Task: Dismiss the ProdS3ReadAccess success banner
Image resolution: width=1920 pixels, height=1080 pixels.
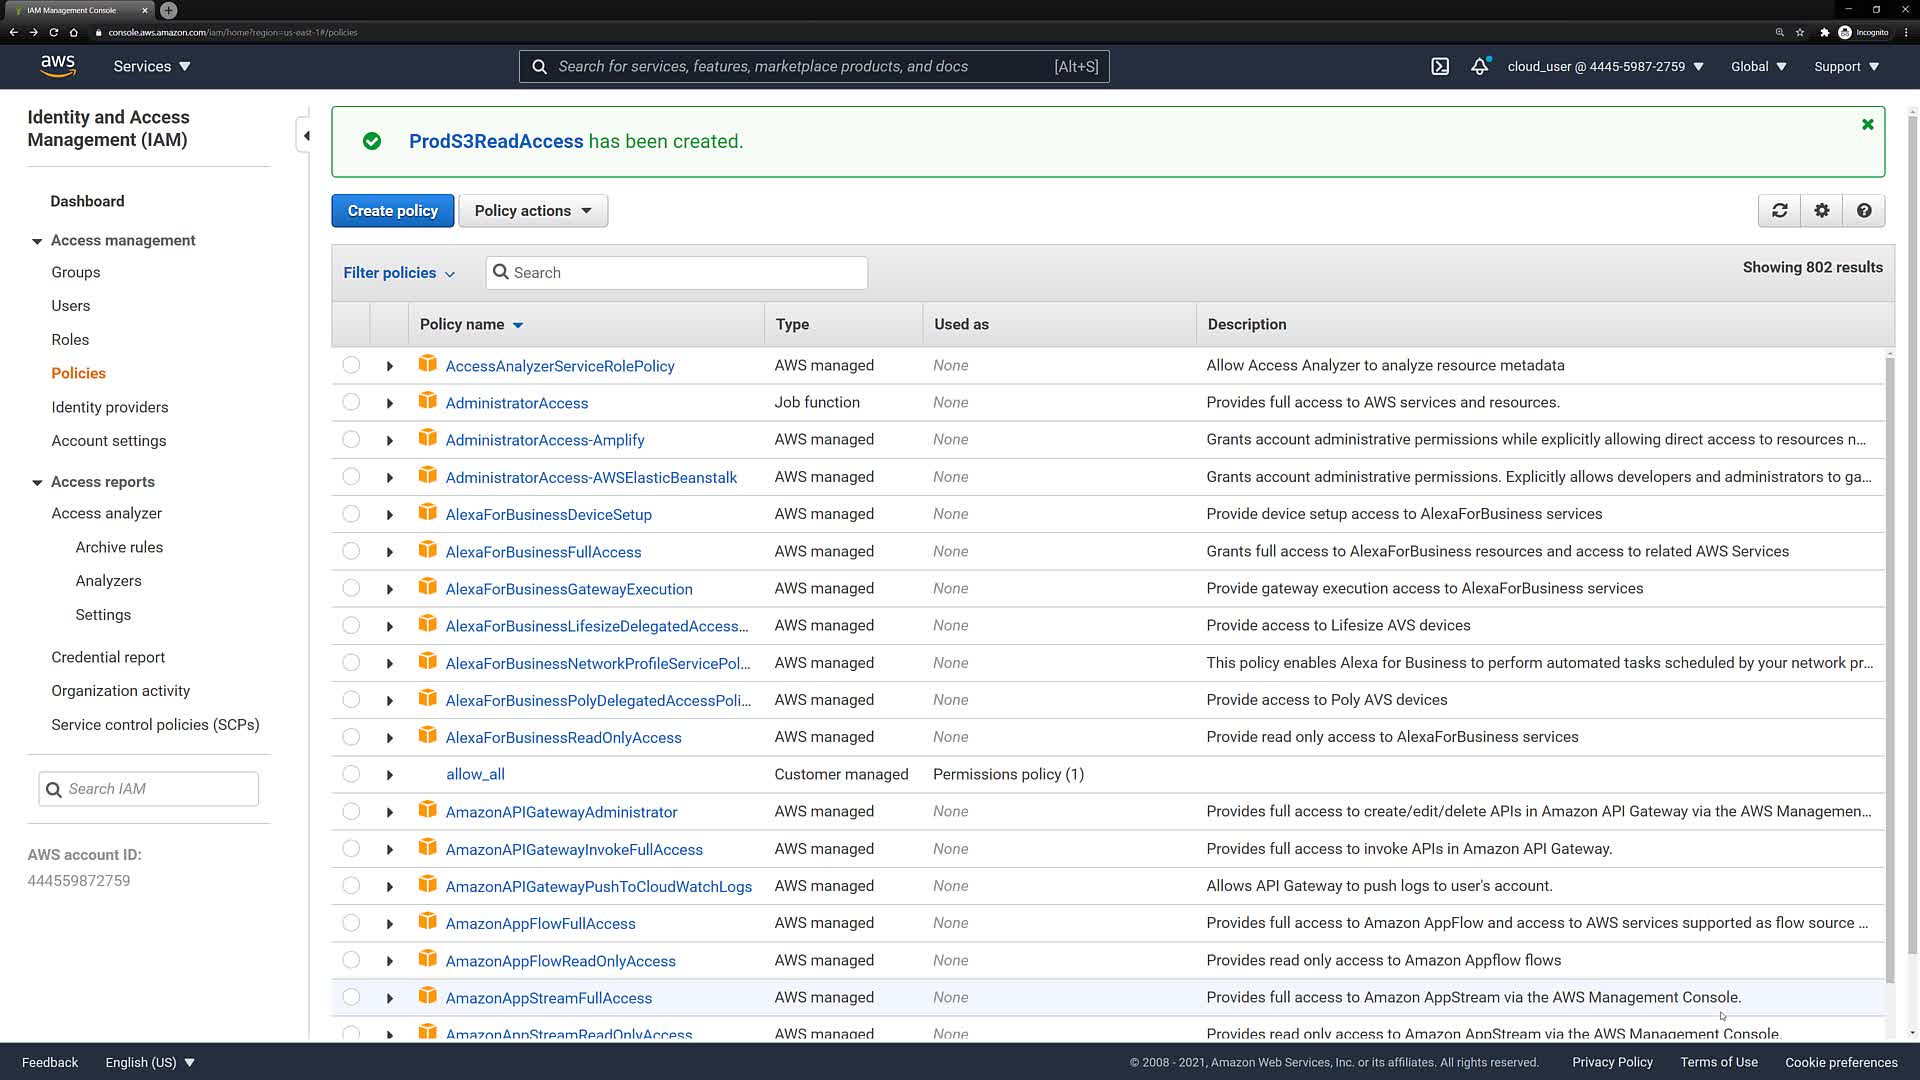Action: click(x=1867, y=125)
